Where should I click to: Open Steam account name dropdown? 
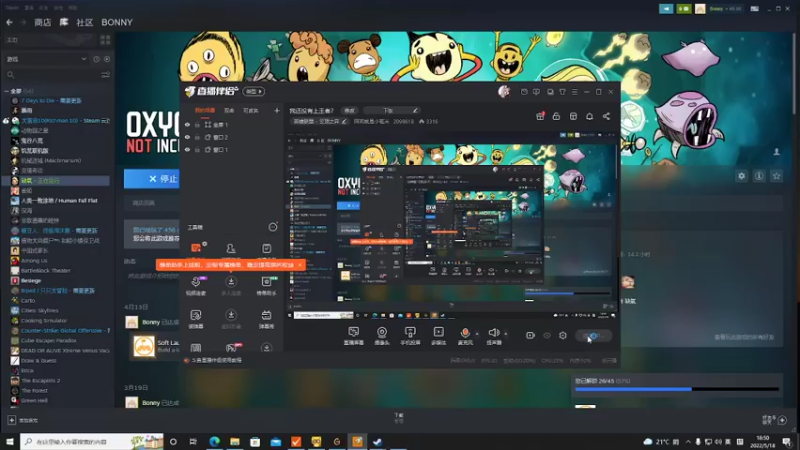point(725,9)
